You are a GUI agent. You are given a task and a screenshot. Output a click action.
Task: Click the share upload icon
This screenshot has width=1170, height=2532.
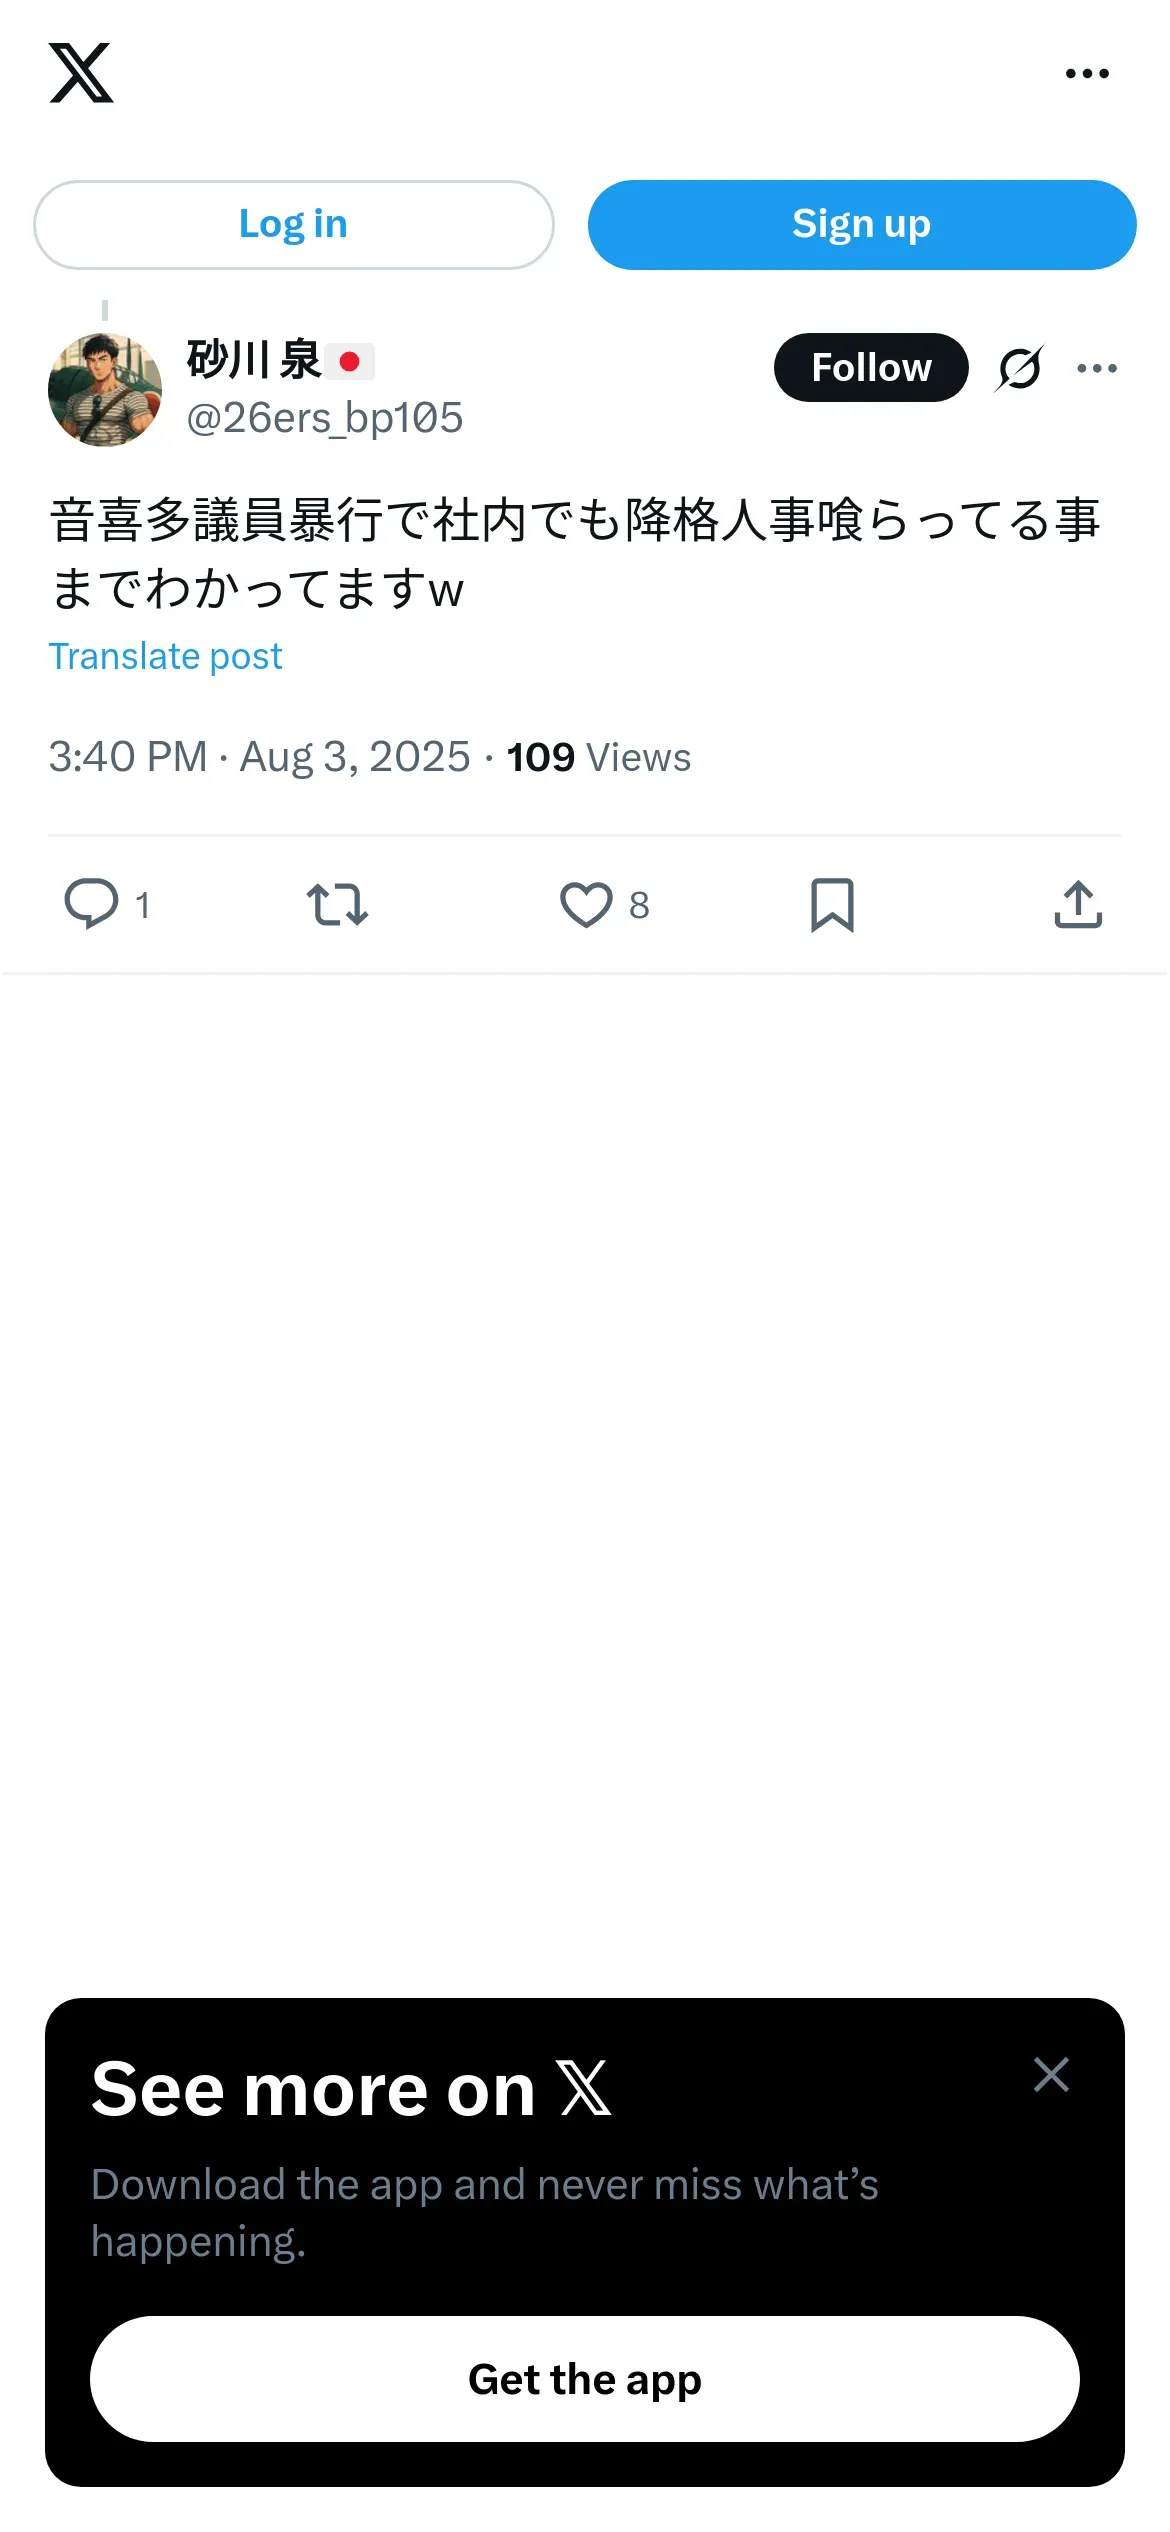tap(1078, 904)
